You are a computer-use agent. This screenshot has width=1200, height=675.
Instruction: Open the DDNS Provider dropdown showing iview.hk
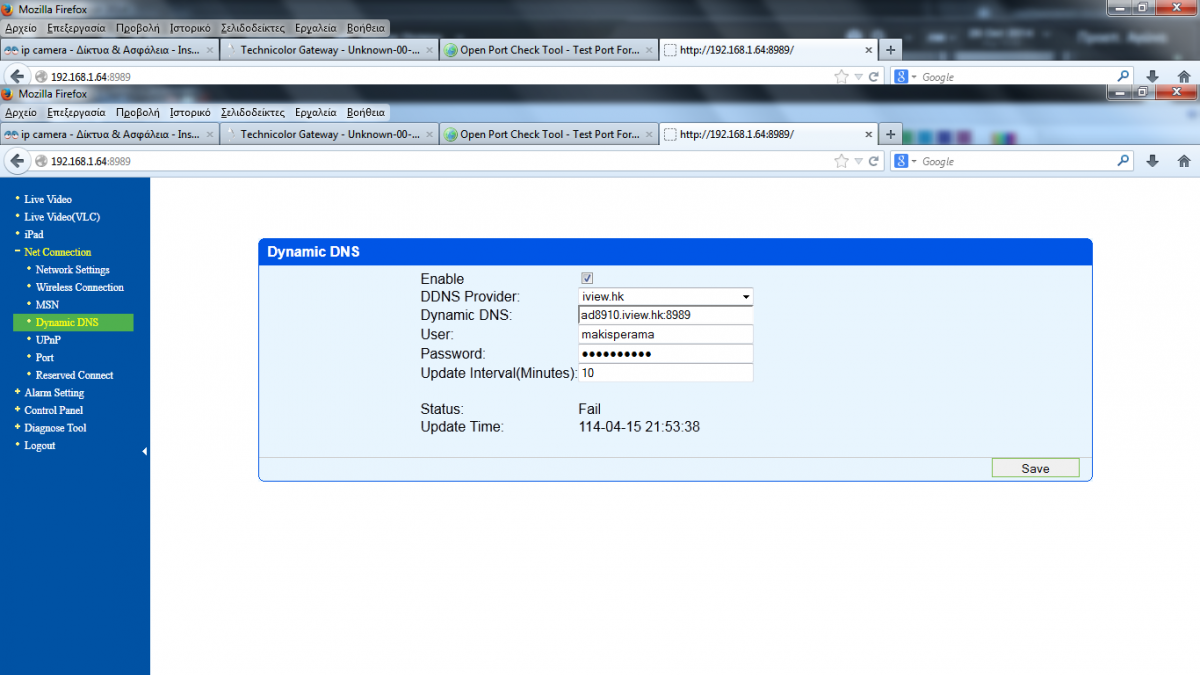(x=666, y=297)
